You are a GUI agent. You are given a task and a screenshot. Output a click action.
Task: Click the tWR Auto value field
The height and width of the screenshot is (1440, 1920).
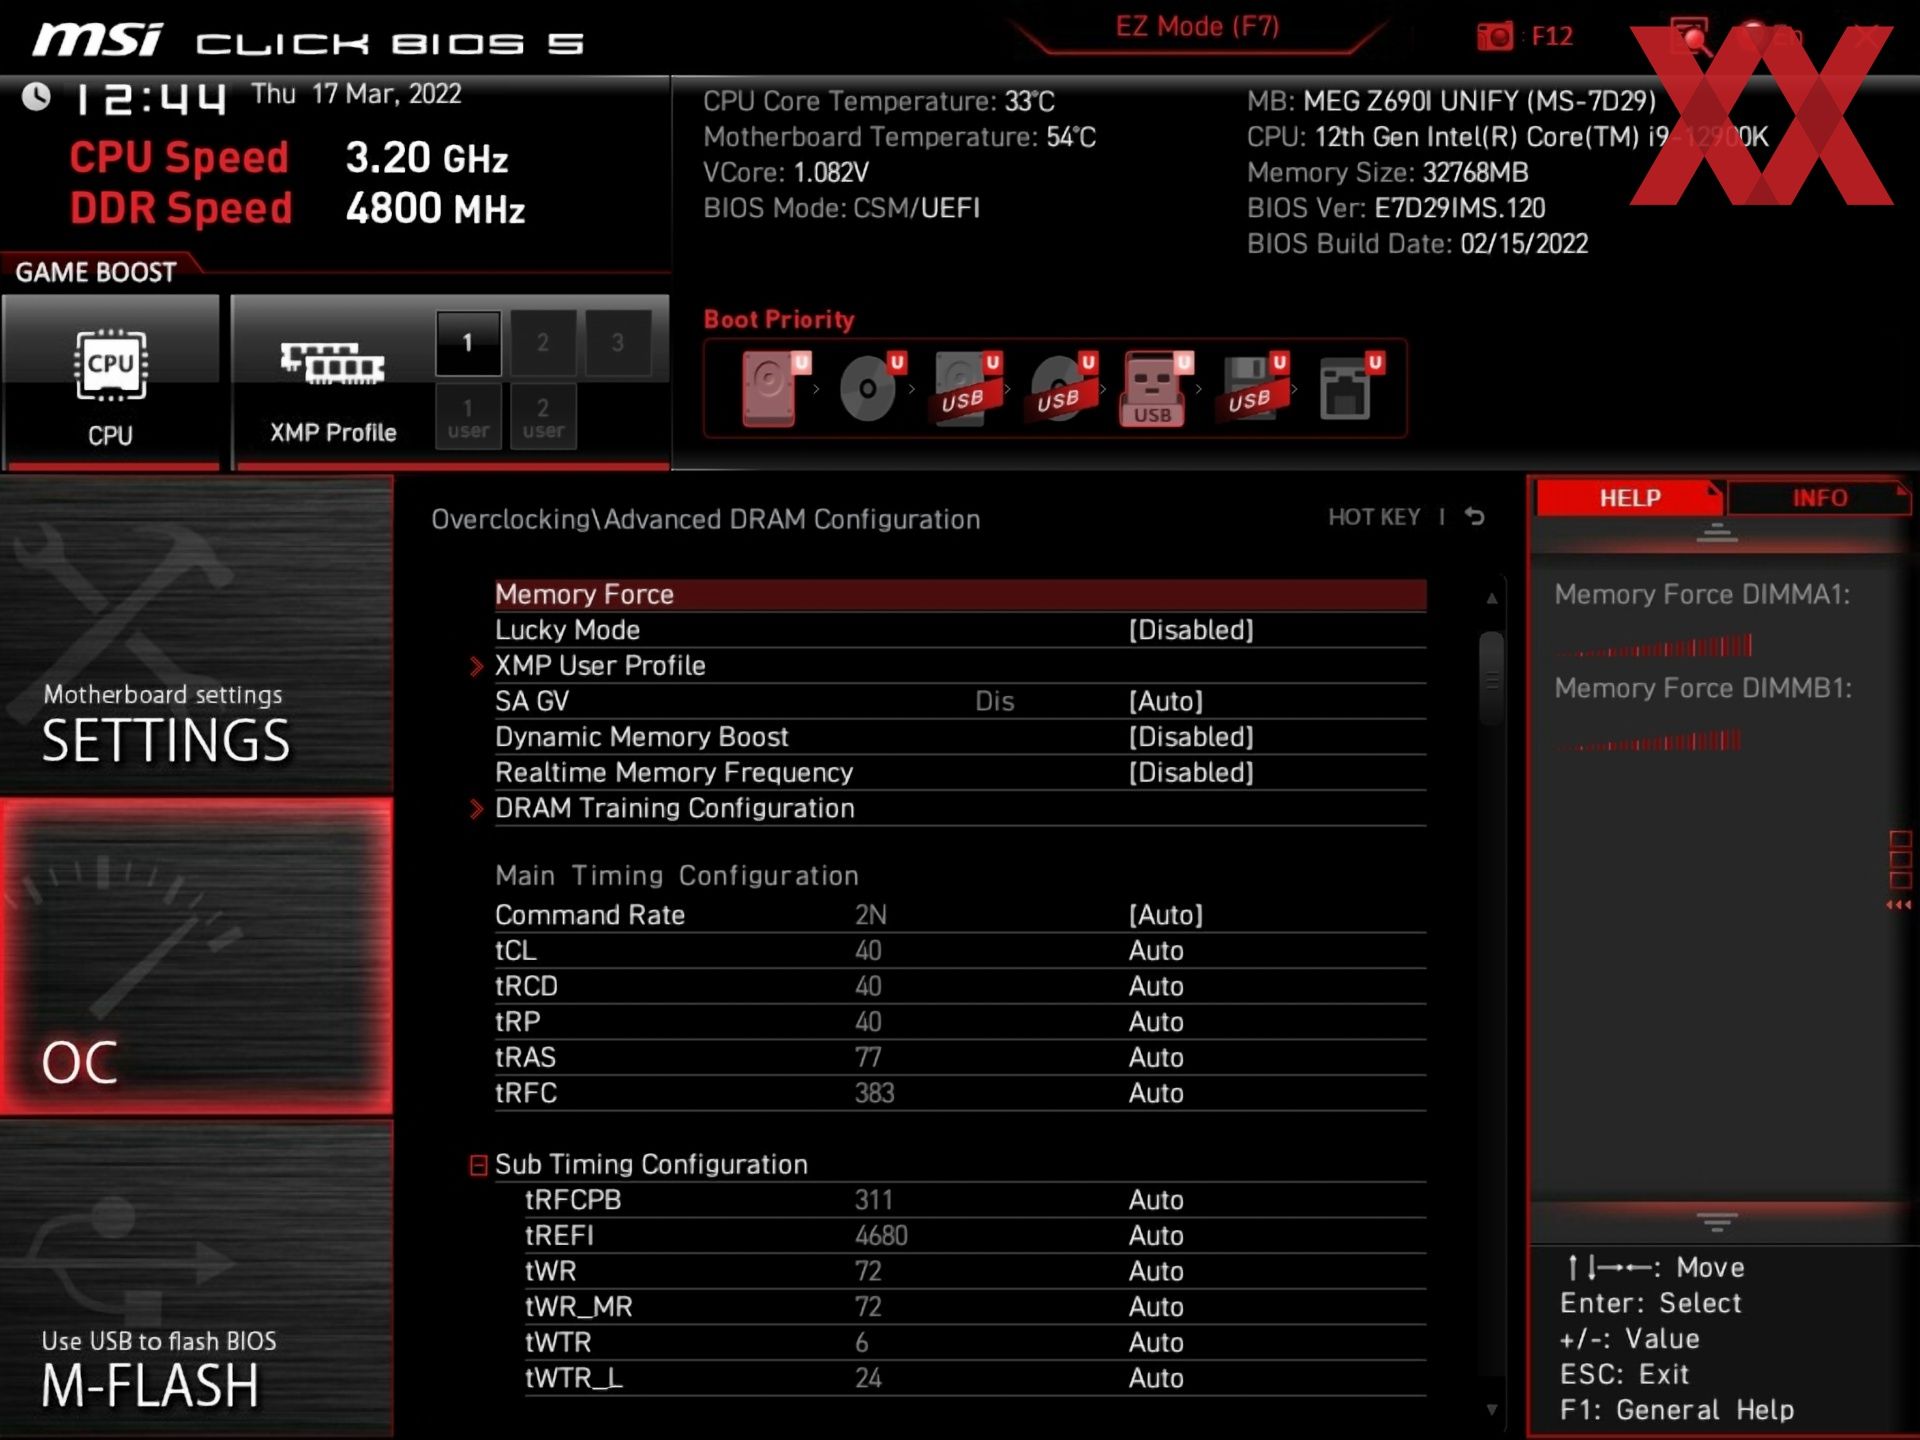(x=1156, y=1272)
